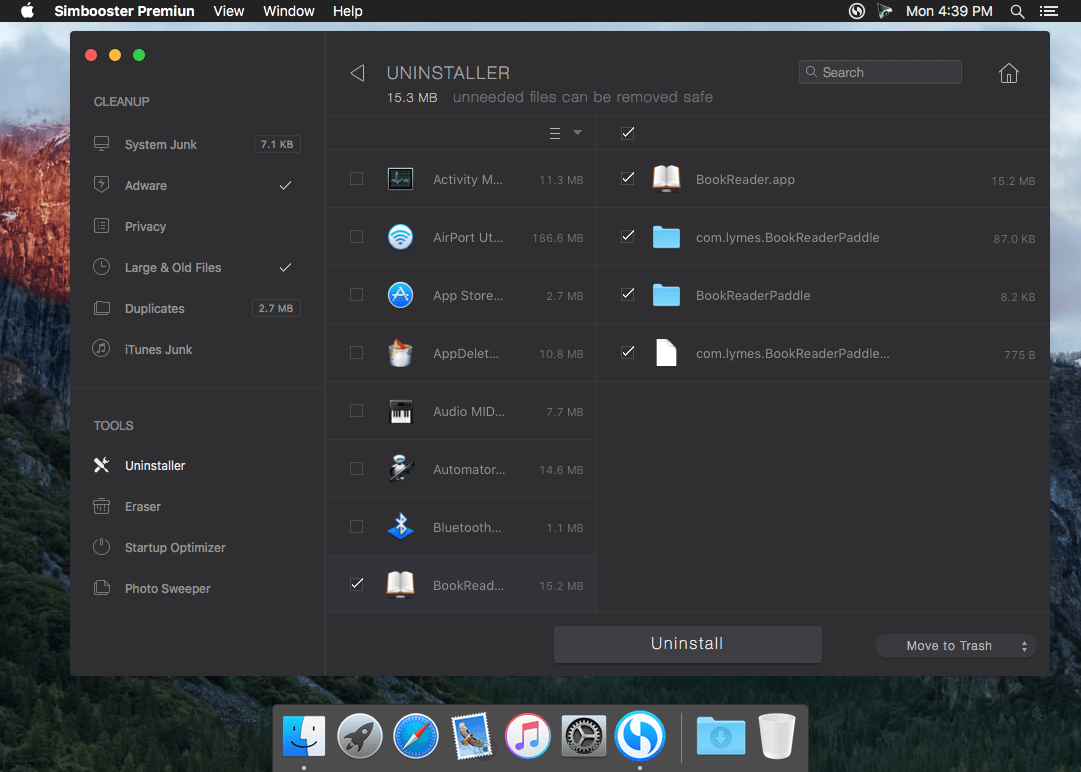Click the Large & Old Files clock icon
Image resolution: width=1081 pixels, height=772 pixels.
click(101, 267)
